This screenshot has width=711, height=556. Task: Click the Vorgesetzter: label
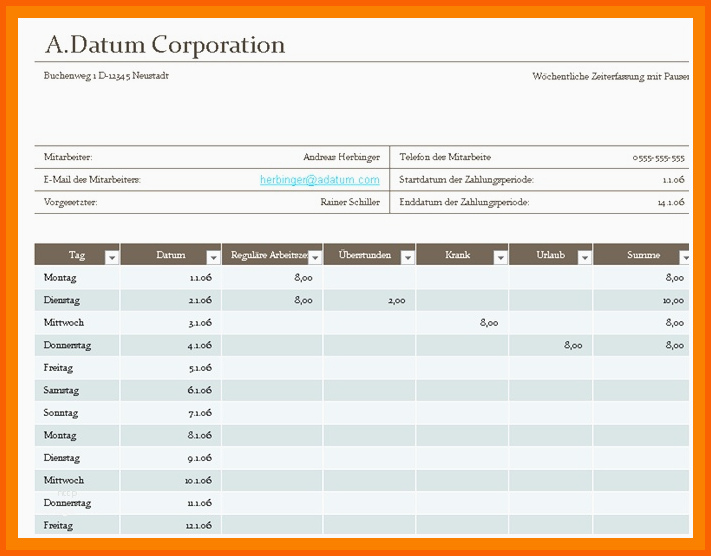point(70,202)
